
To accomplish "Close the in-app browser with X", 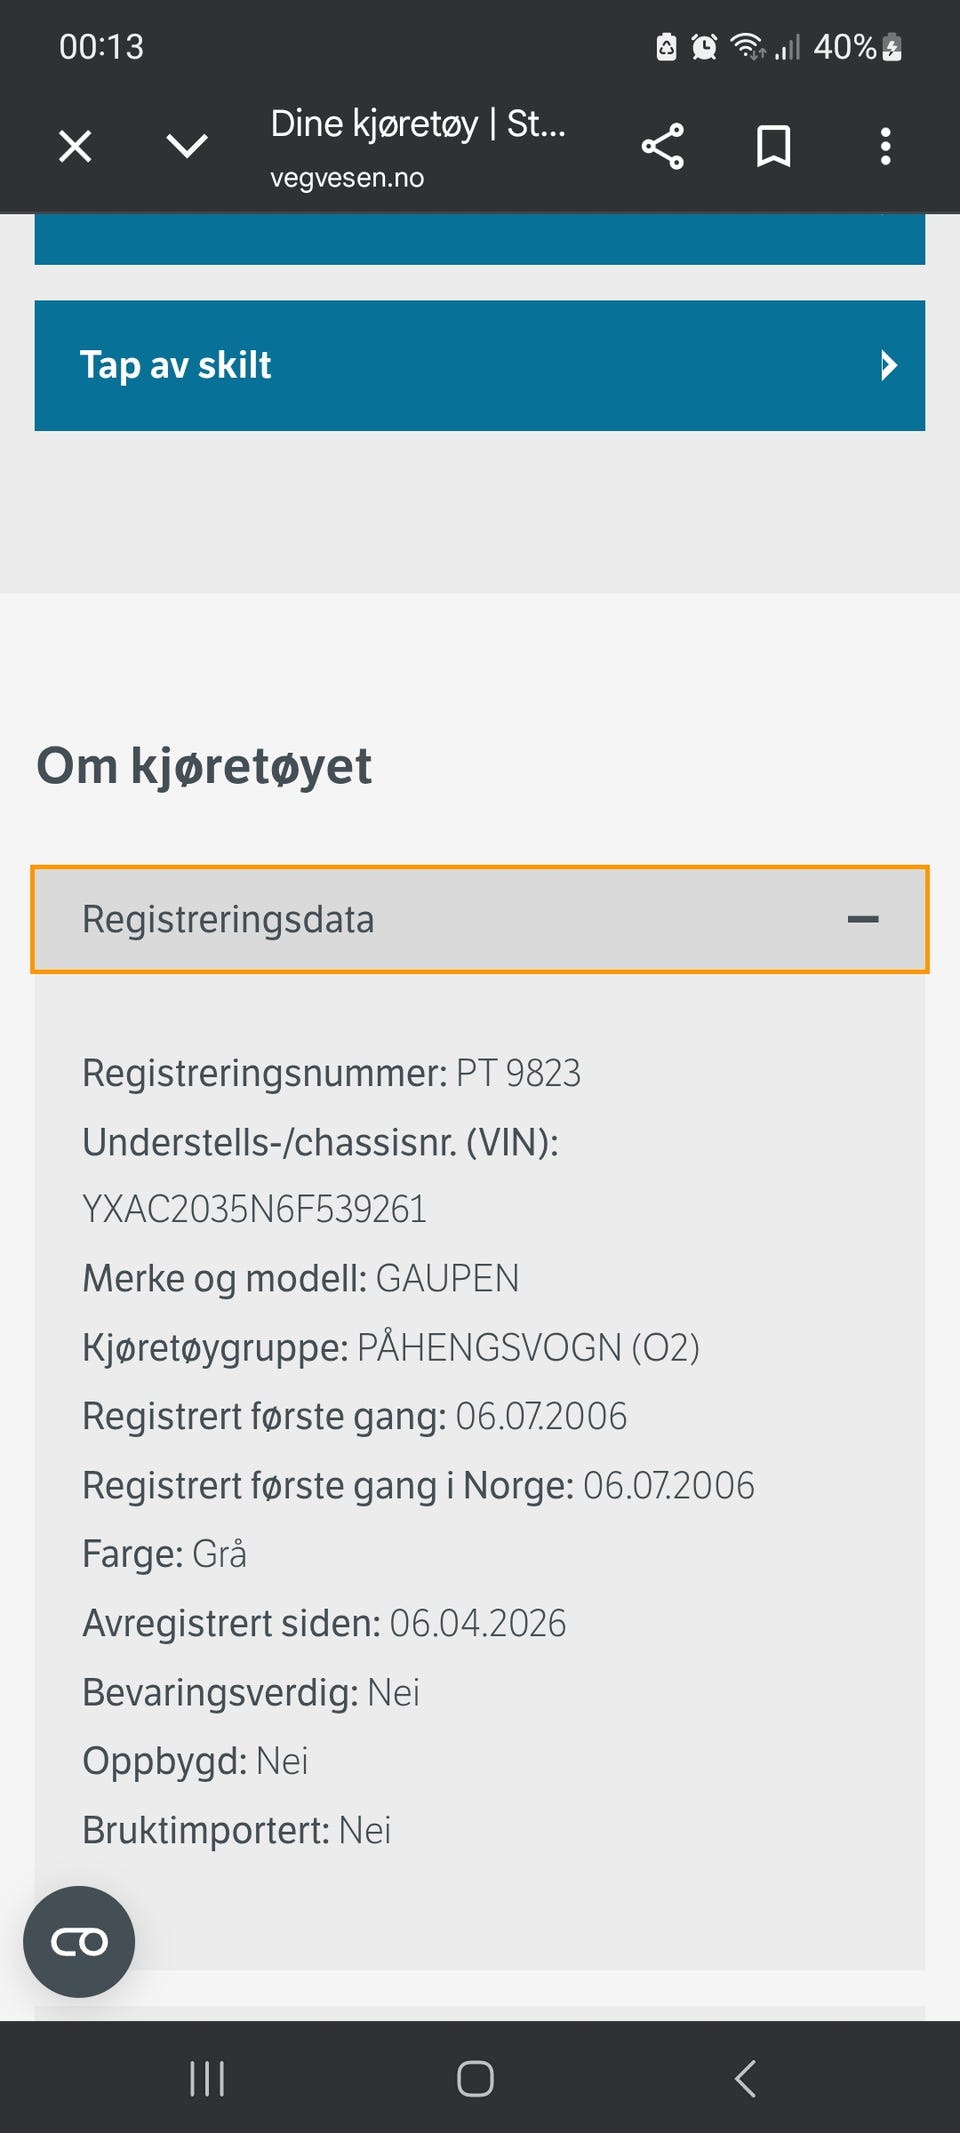I will click(x=75, y=147).
